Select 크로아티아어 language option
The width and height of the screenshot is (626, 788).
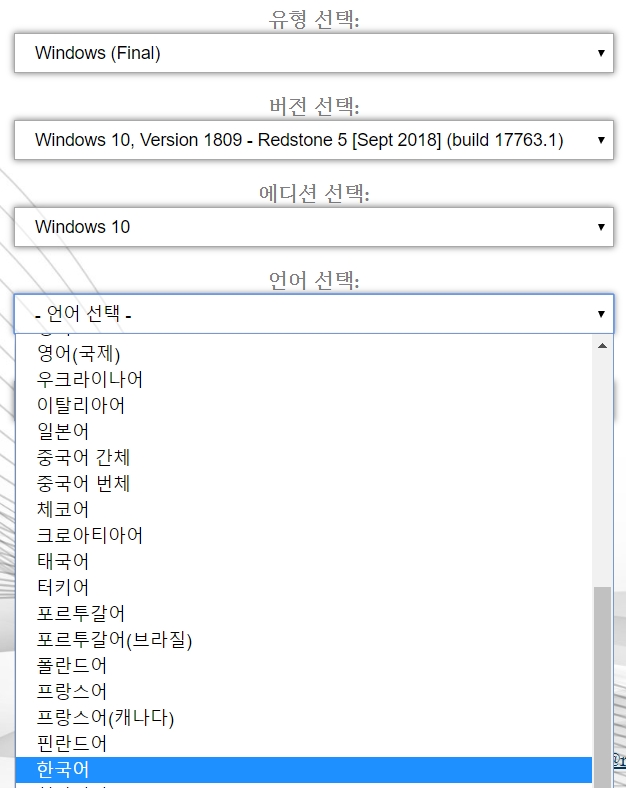coord(303,536)
